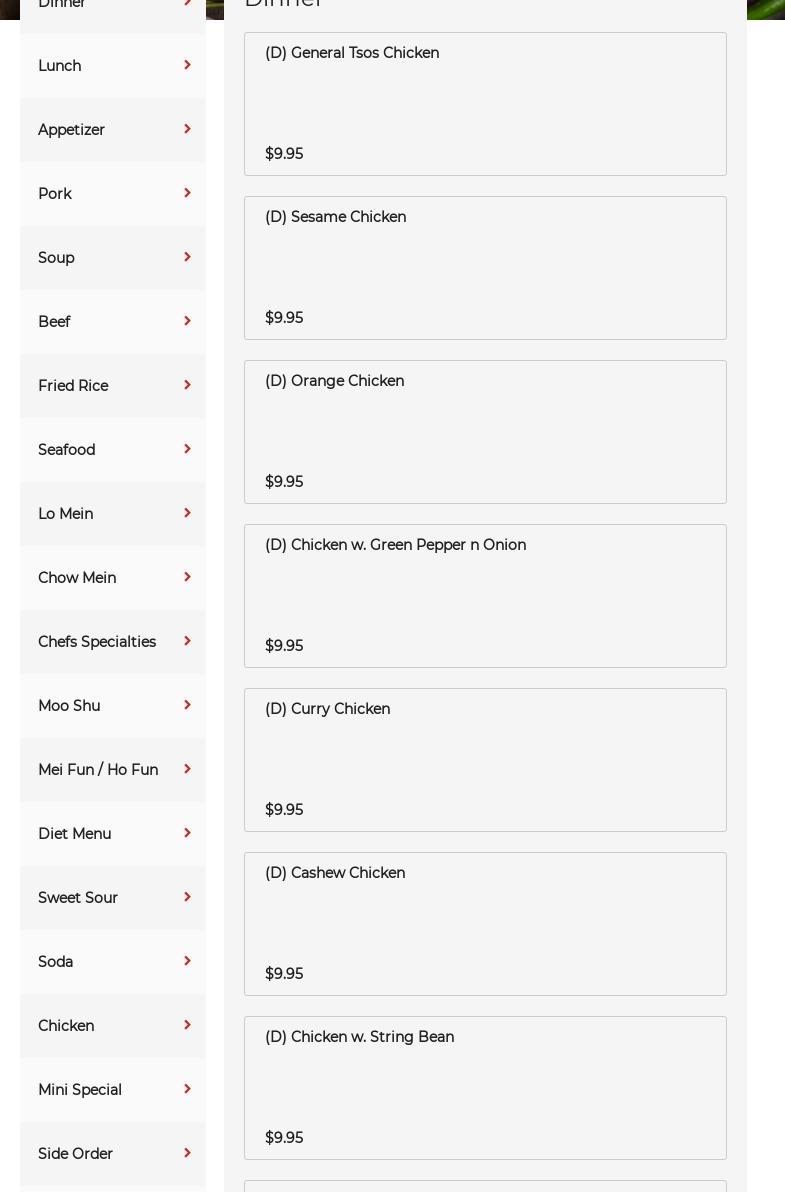Click the chevron beside Fried Rice

pos(187,386)
